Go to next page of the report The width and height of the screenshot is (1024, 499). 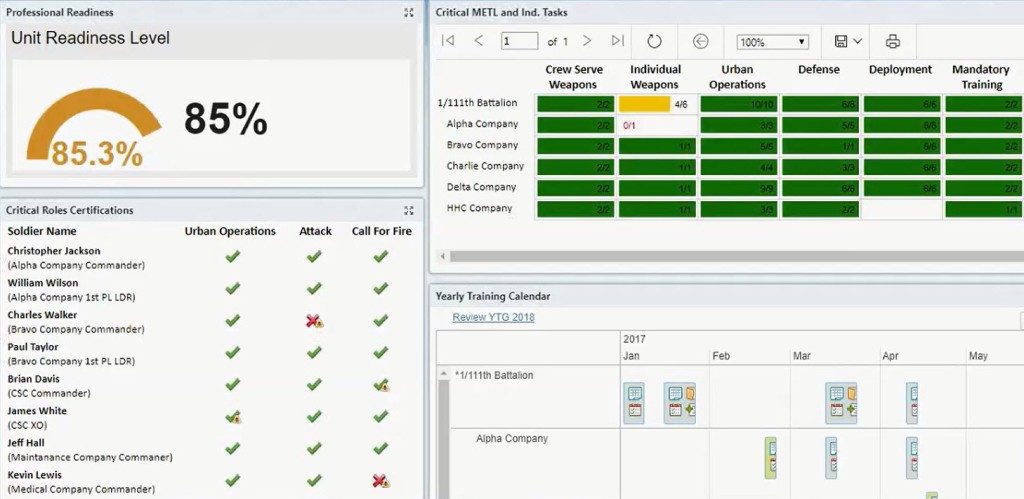click(587, 41)
